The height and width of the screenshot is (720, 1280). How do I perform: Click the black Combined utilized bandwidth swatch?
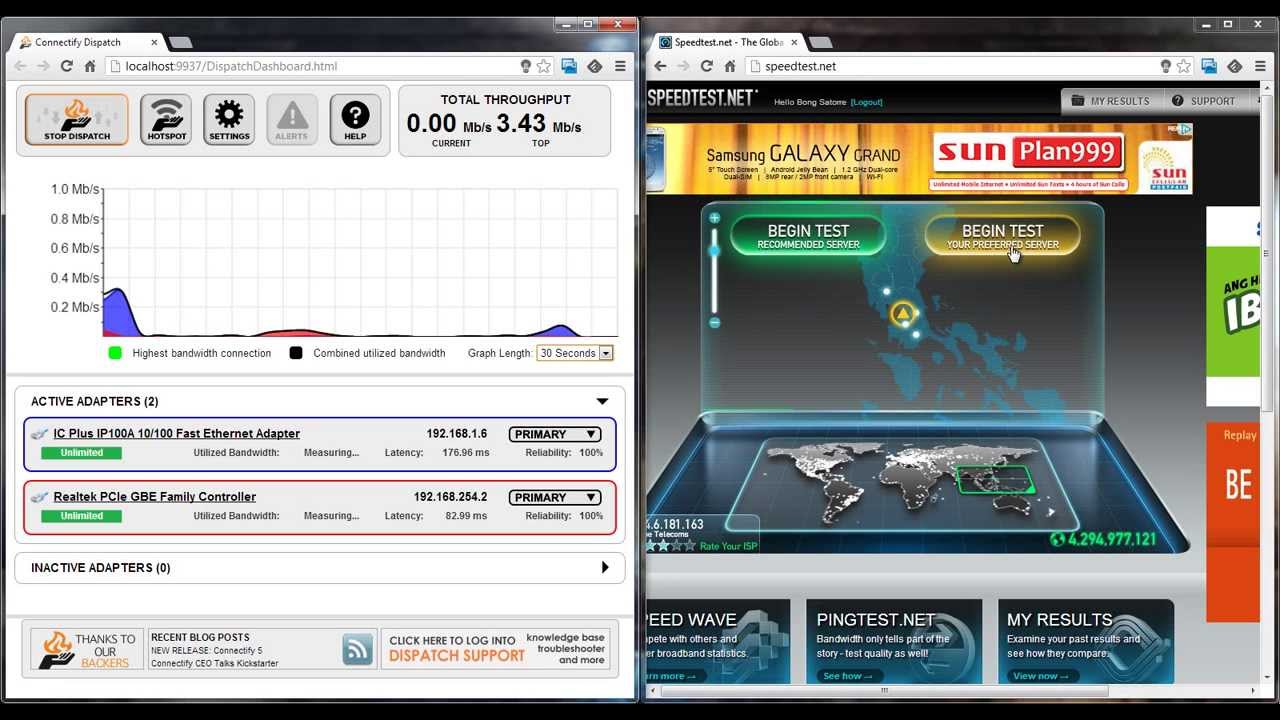coord(296,353)
